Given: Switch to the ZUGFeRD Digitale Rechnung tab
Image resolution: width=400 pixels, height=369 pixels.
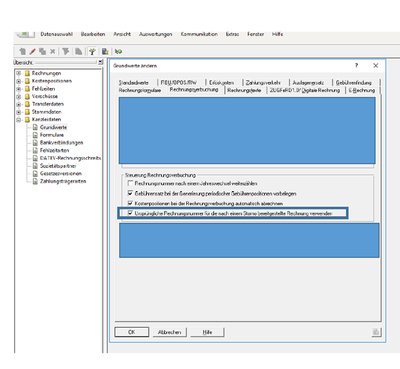Looking at the screenshot, I should tap(305, 90).
